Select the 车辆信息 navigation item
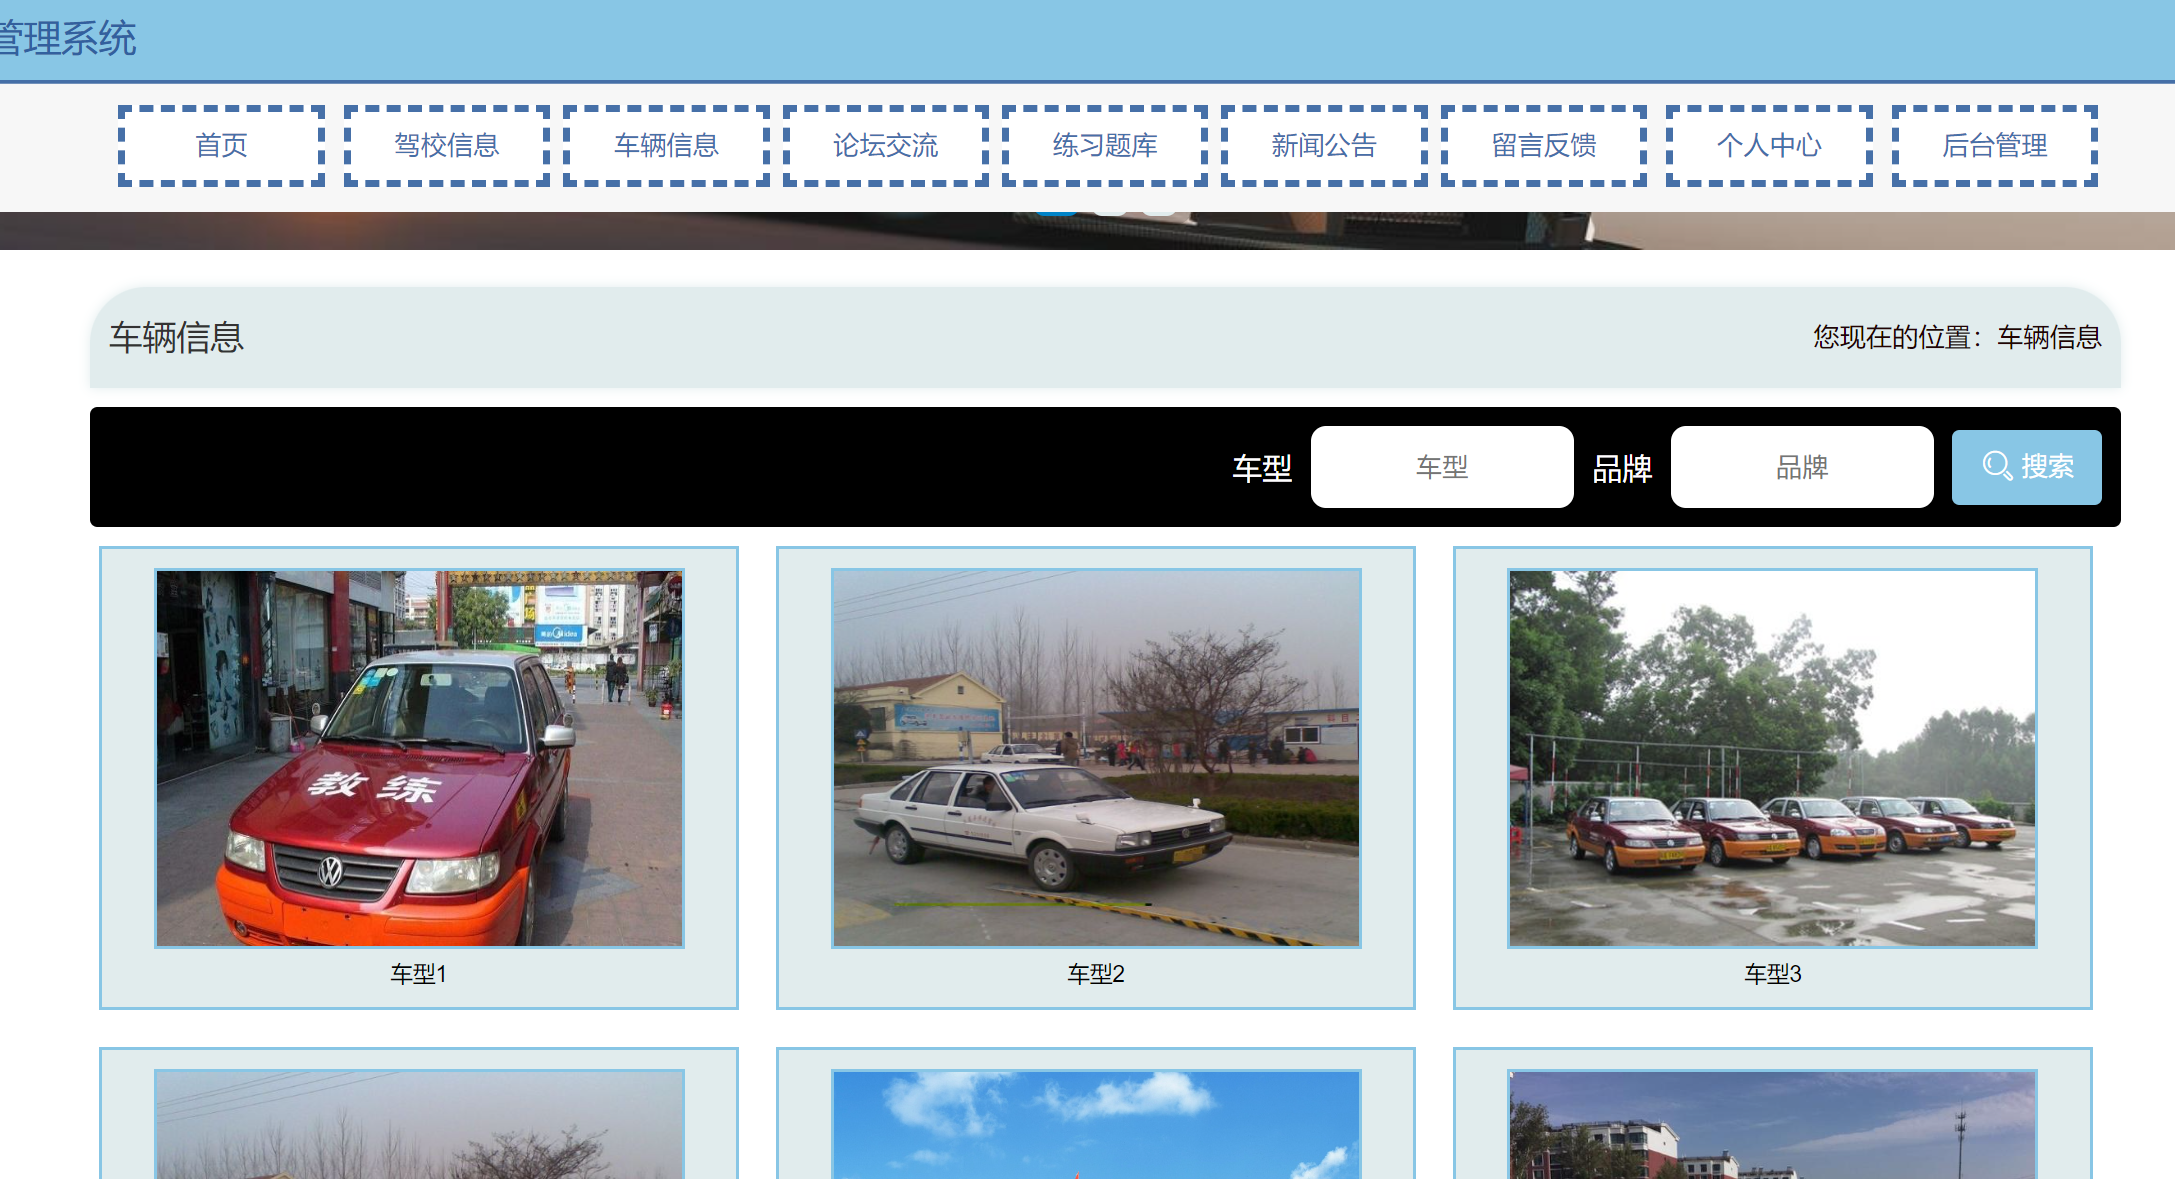 coord(666,146)
